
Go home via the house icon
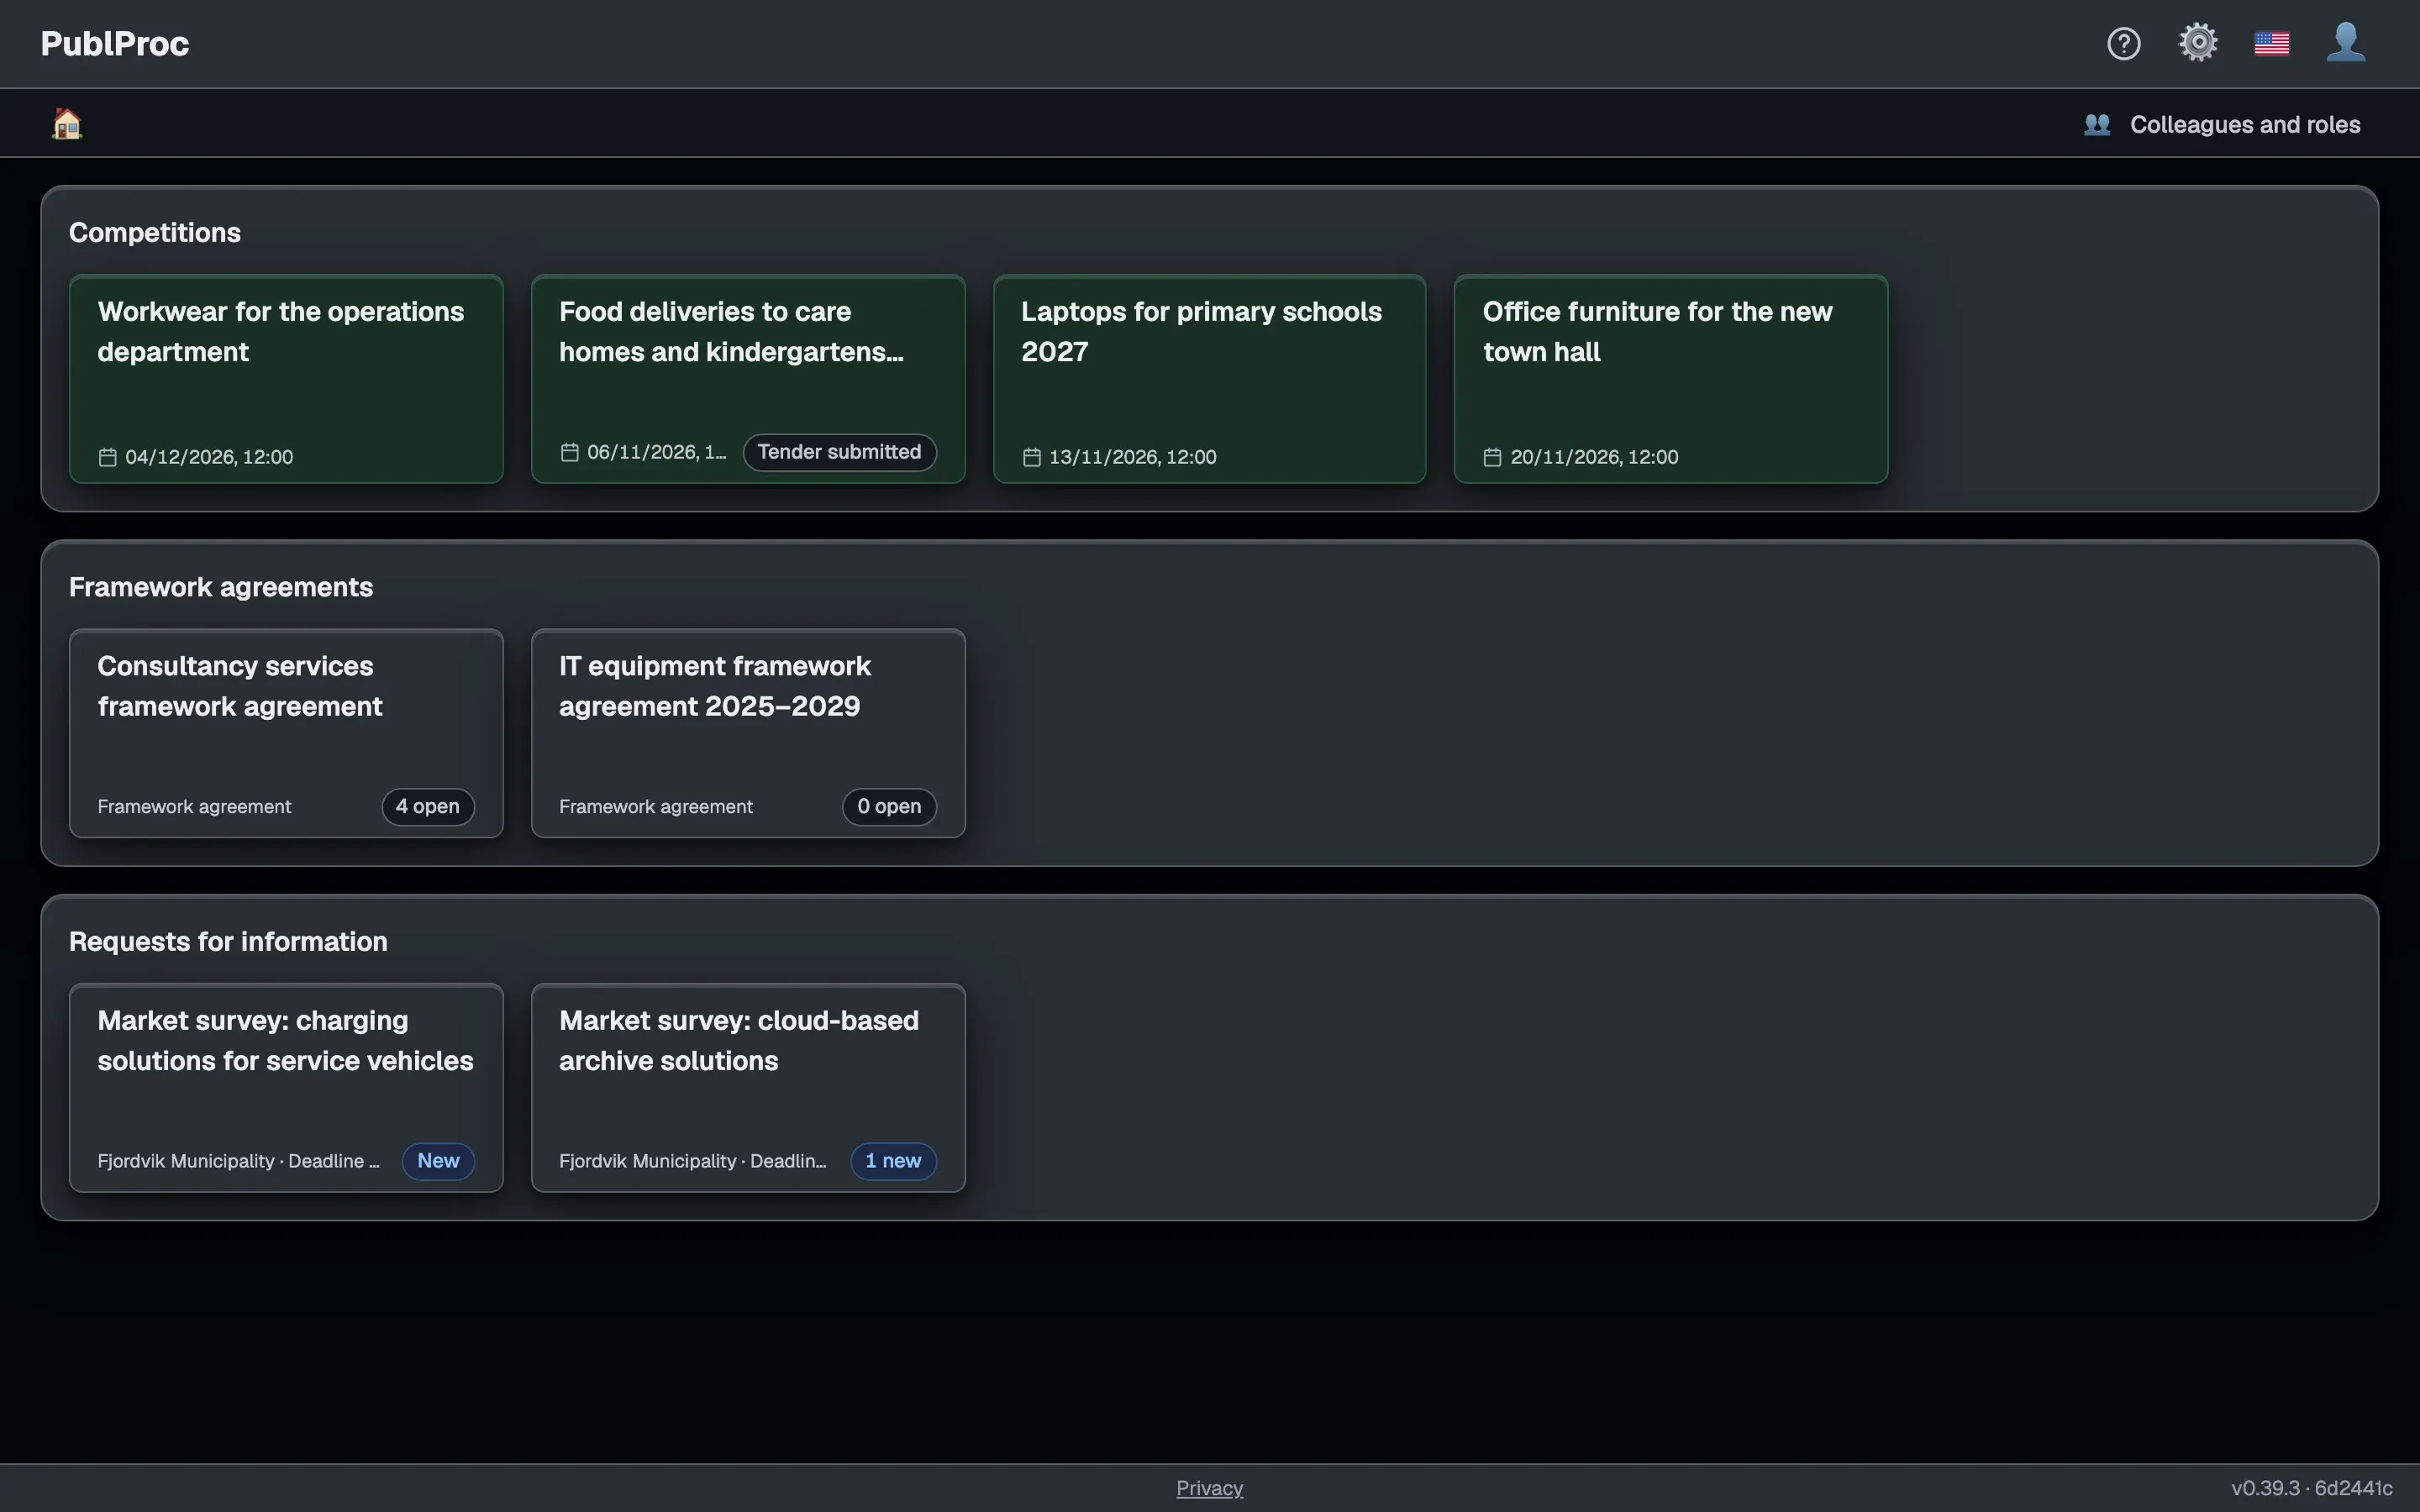67,123
